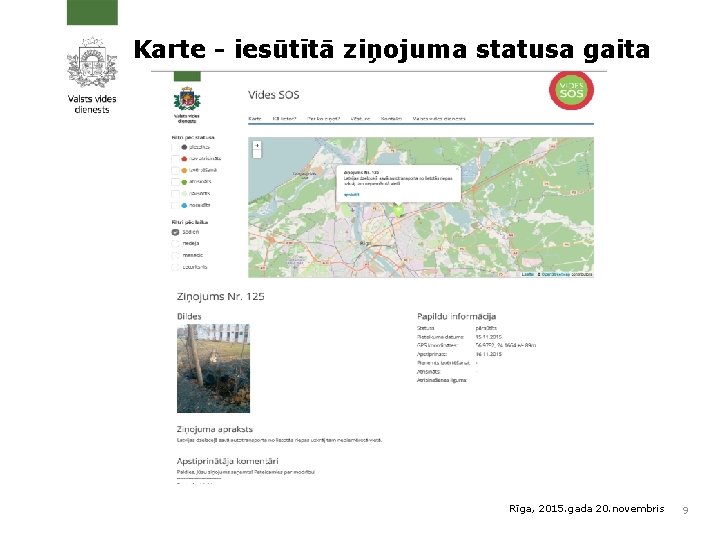Open the report photo thumbnail under Bildes
Image resolution: width=720 pixels, height=540 pixels.
tap(214, 368)
